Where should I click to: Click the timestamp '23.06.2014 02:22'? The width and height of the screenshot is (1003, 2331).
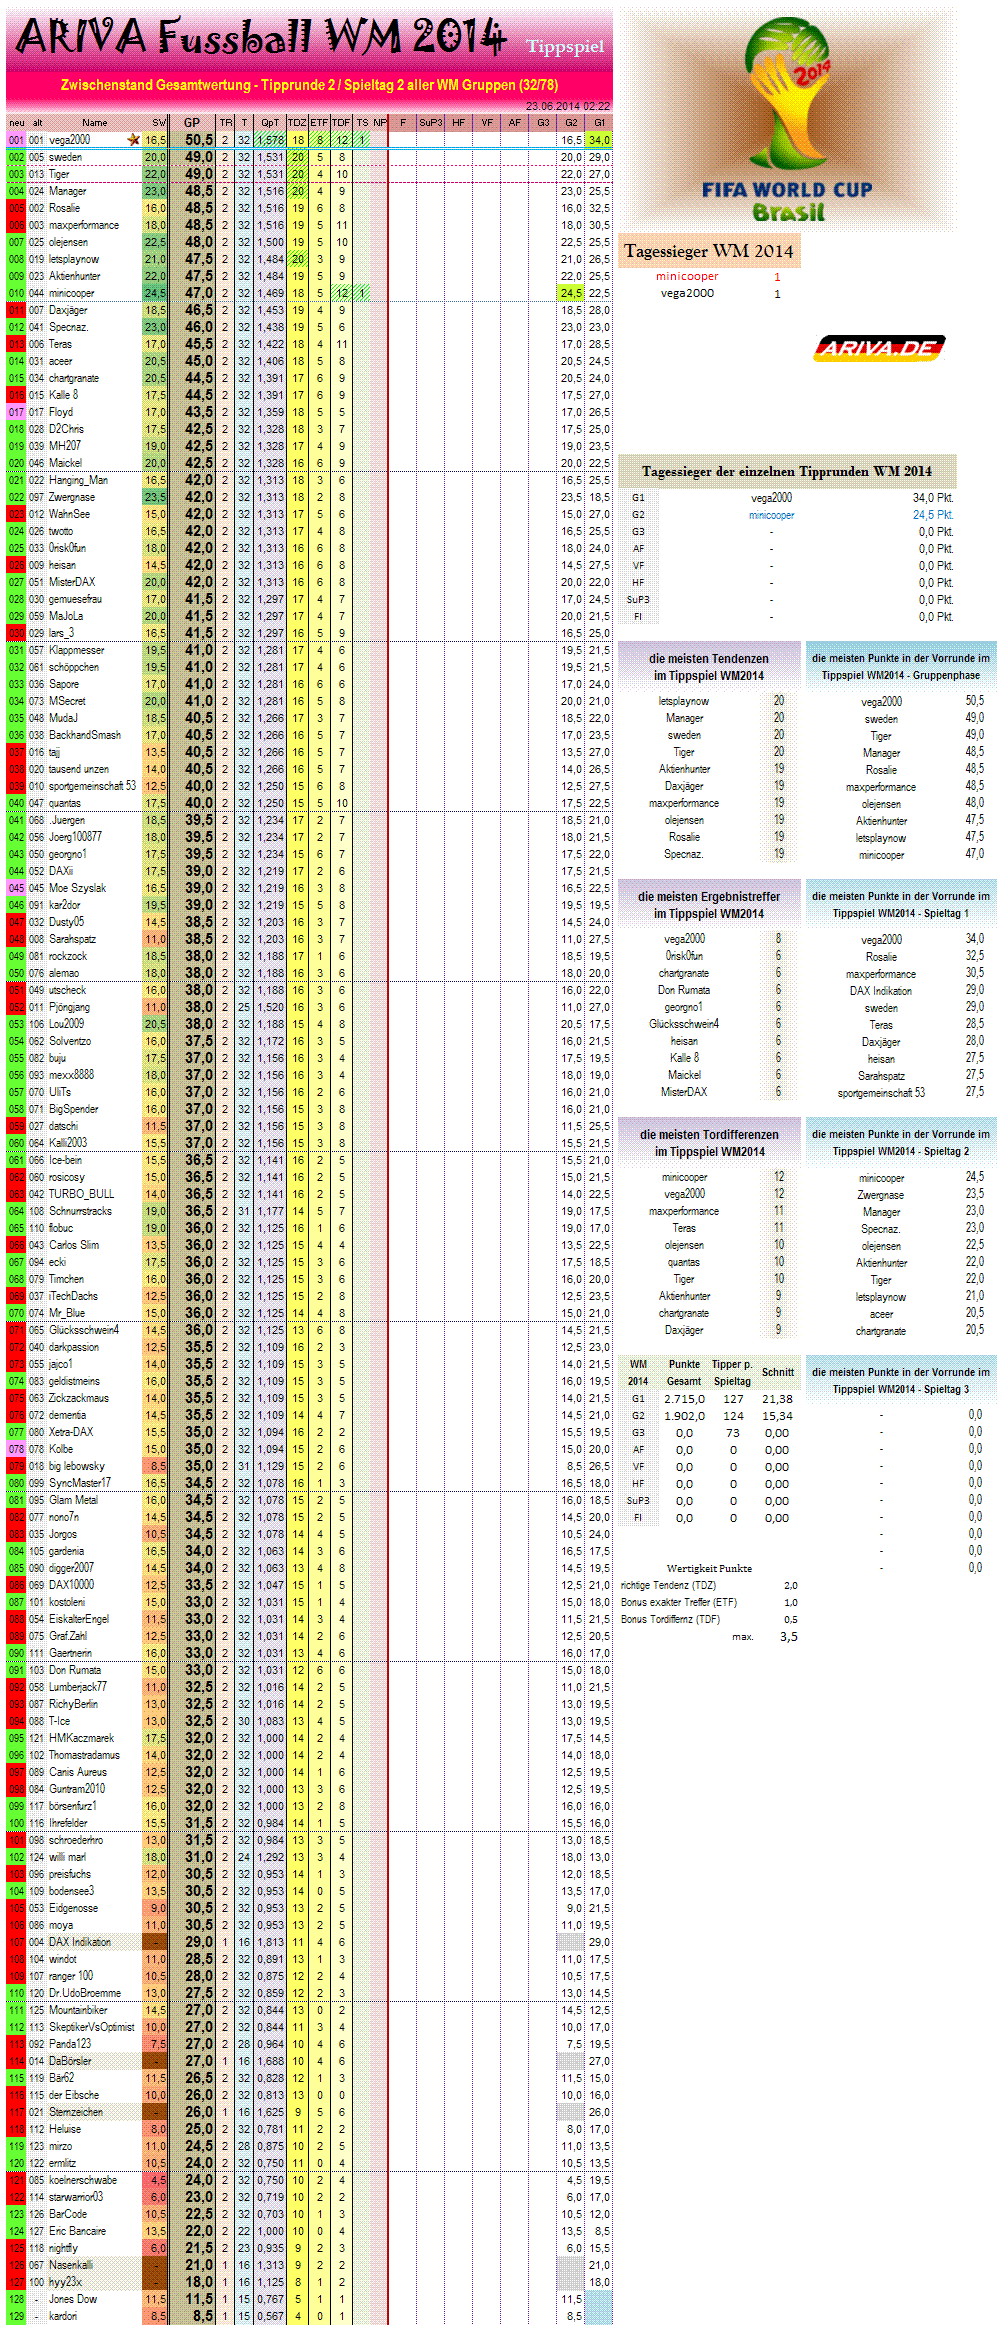point(567,106)
